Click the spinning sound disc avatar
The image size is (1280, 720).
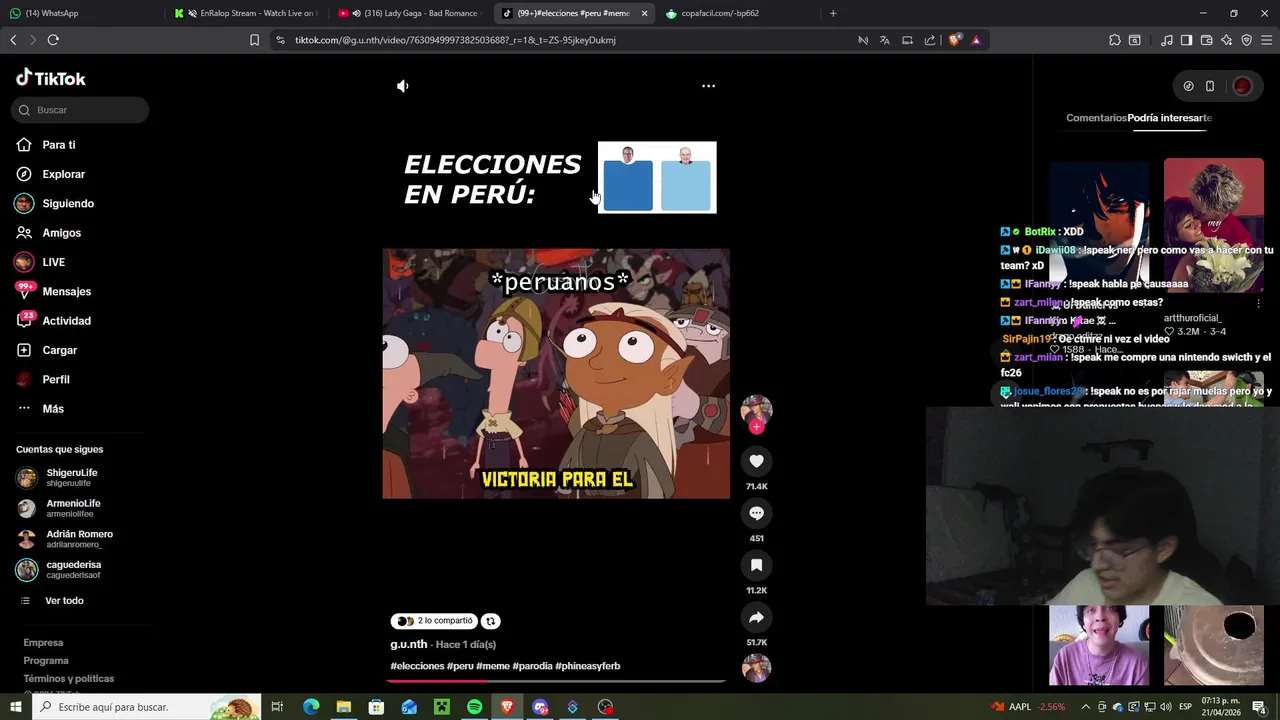tap(756, 668)
